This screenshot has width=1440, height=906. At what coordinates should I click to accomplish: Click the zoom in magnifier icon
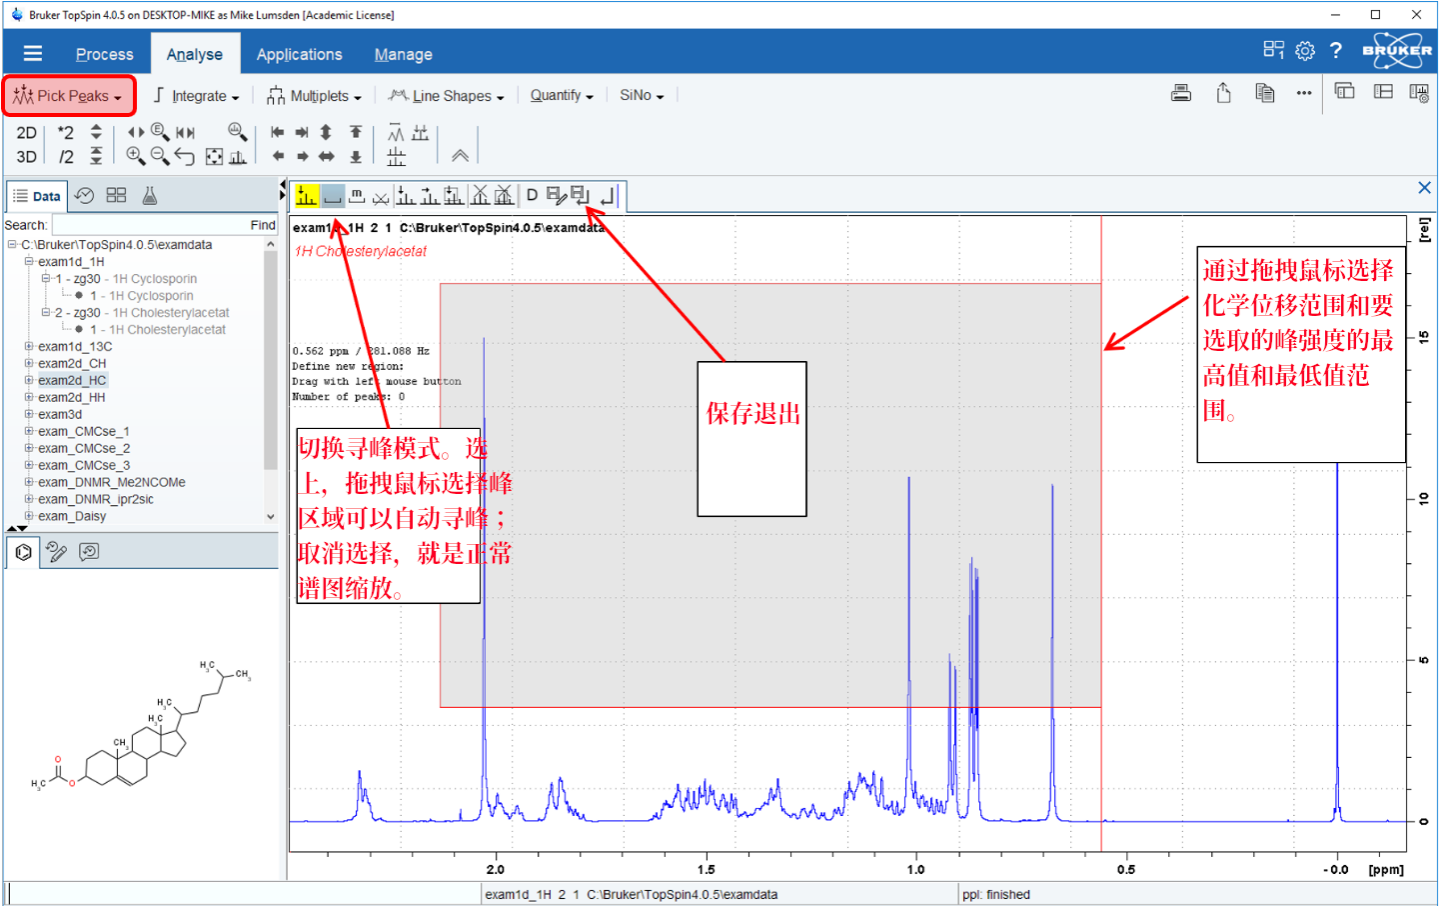tap(135, 155)
